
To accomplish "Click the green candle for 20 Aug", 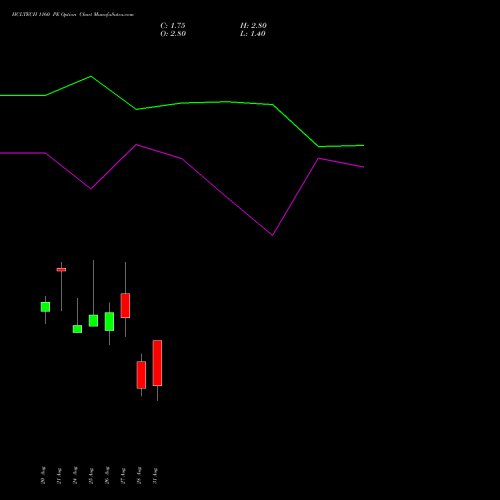I will 45,307.
